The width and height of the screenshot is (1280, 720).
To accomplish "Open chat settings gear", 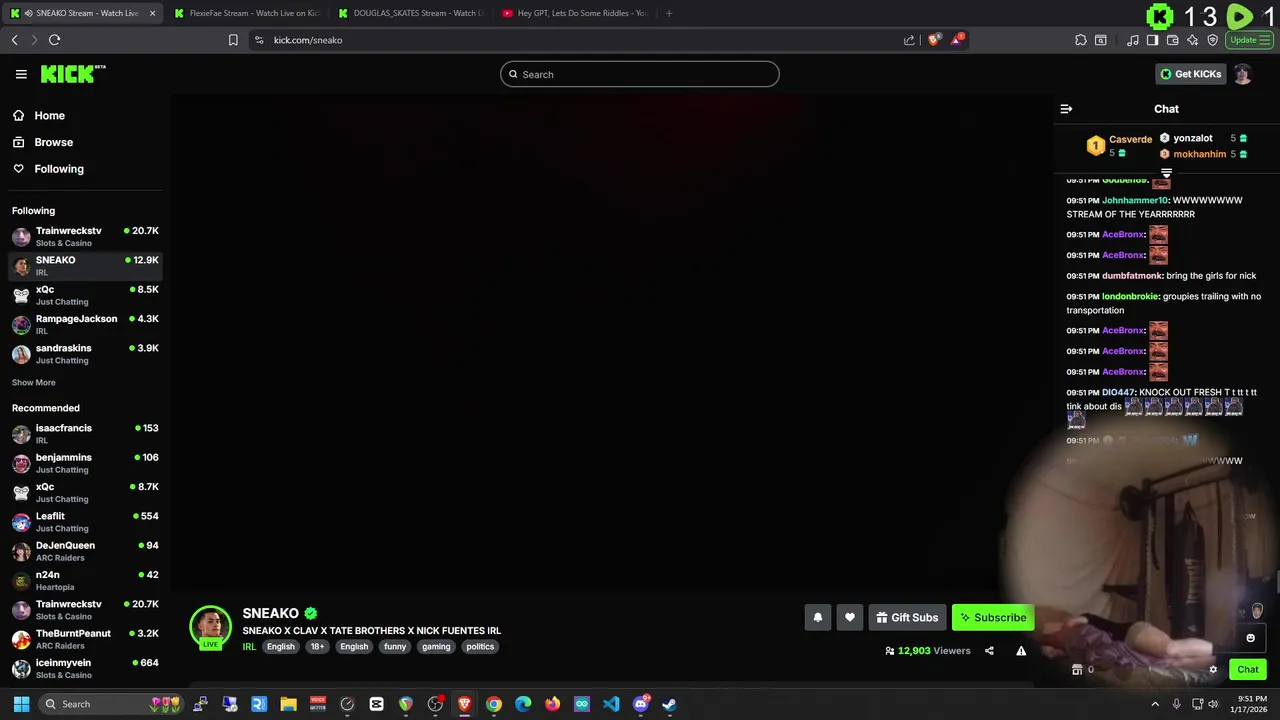I will tap(1213, 670).
